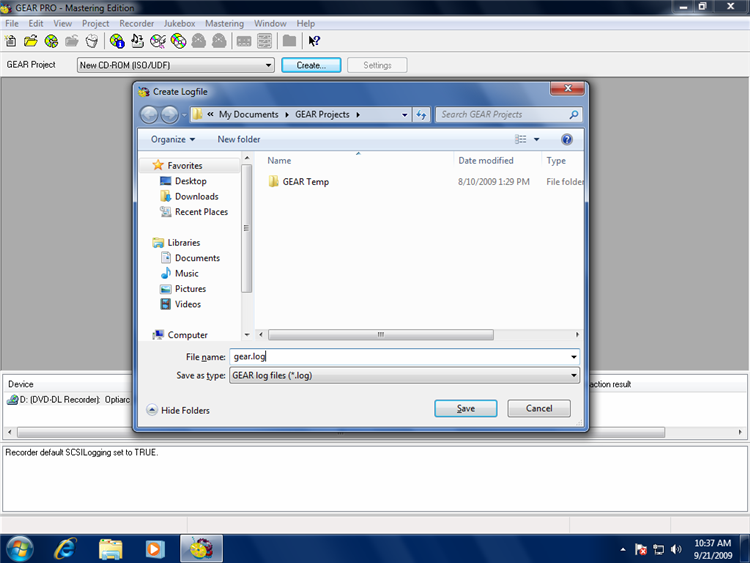Click the context help arrow icon

(314, 41)
